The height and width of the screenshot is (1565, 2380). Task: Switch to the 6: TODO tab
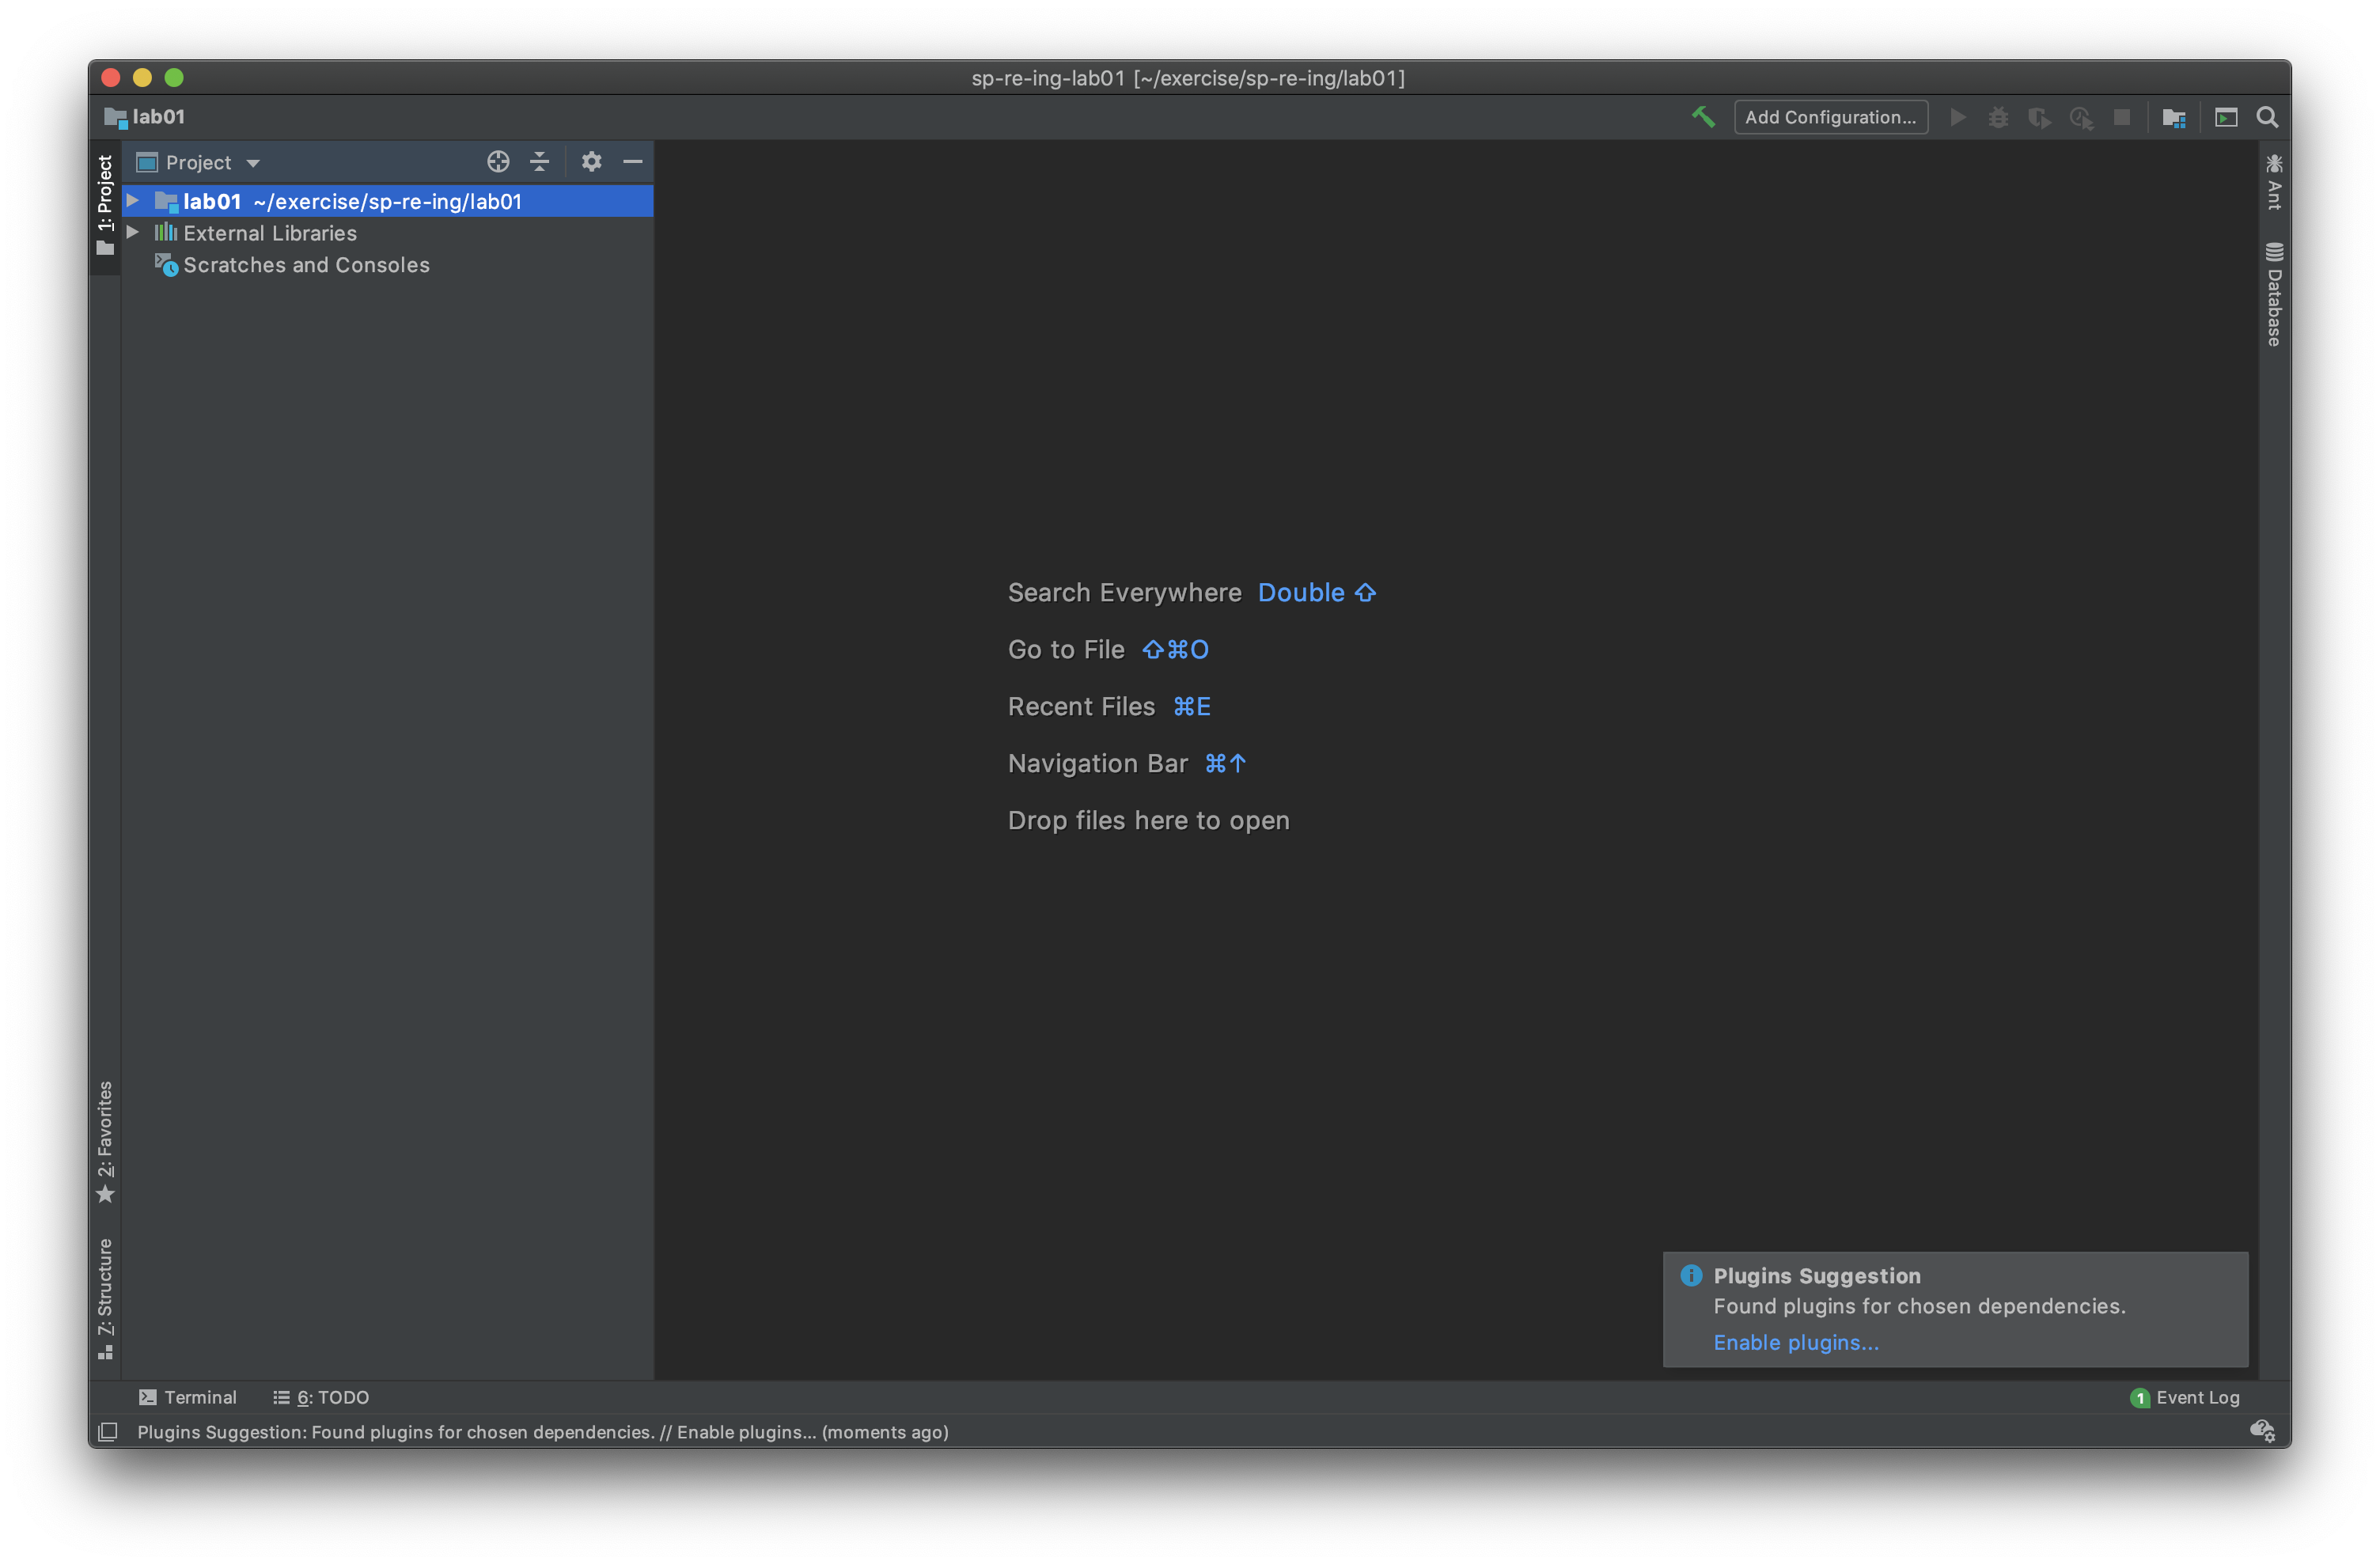[x=322, y=1397]
